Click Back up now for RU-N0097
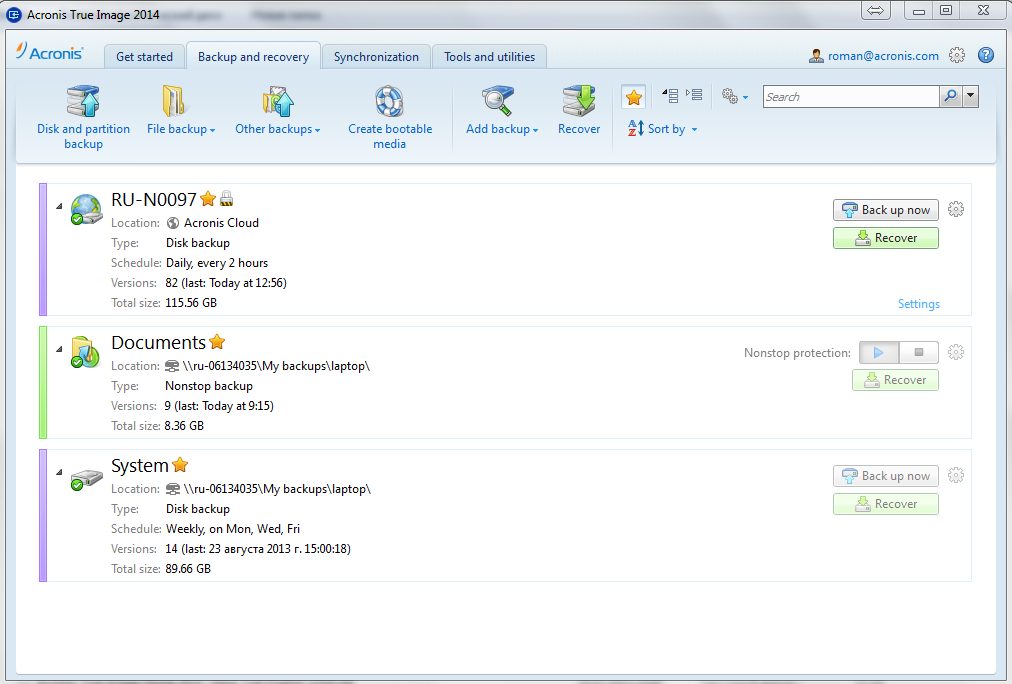This screenshot has height=684, width=1012. coord(885,209)
